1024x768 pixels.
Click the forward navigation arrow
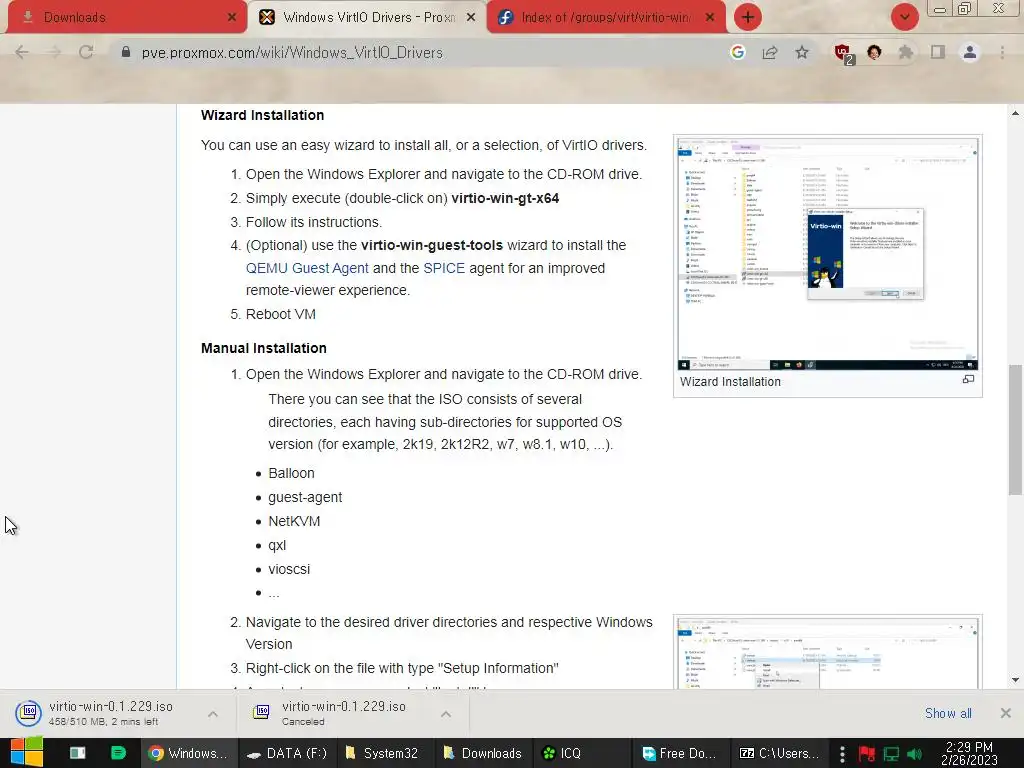[x=54, y=52]
